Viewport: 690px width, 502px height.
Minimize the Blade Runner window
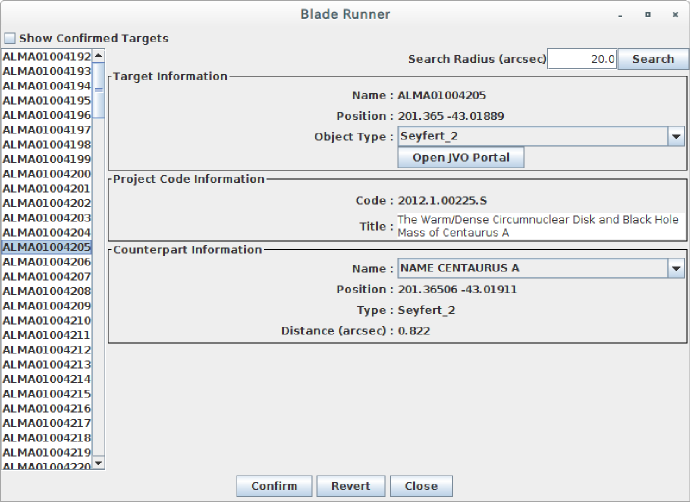(620, 15)
